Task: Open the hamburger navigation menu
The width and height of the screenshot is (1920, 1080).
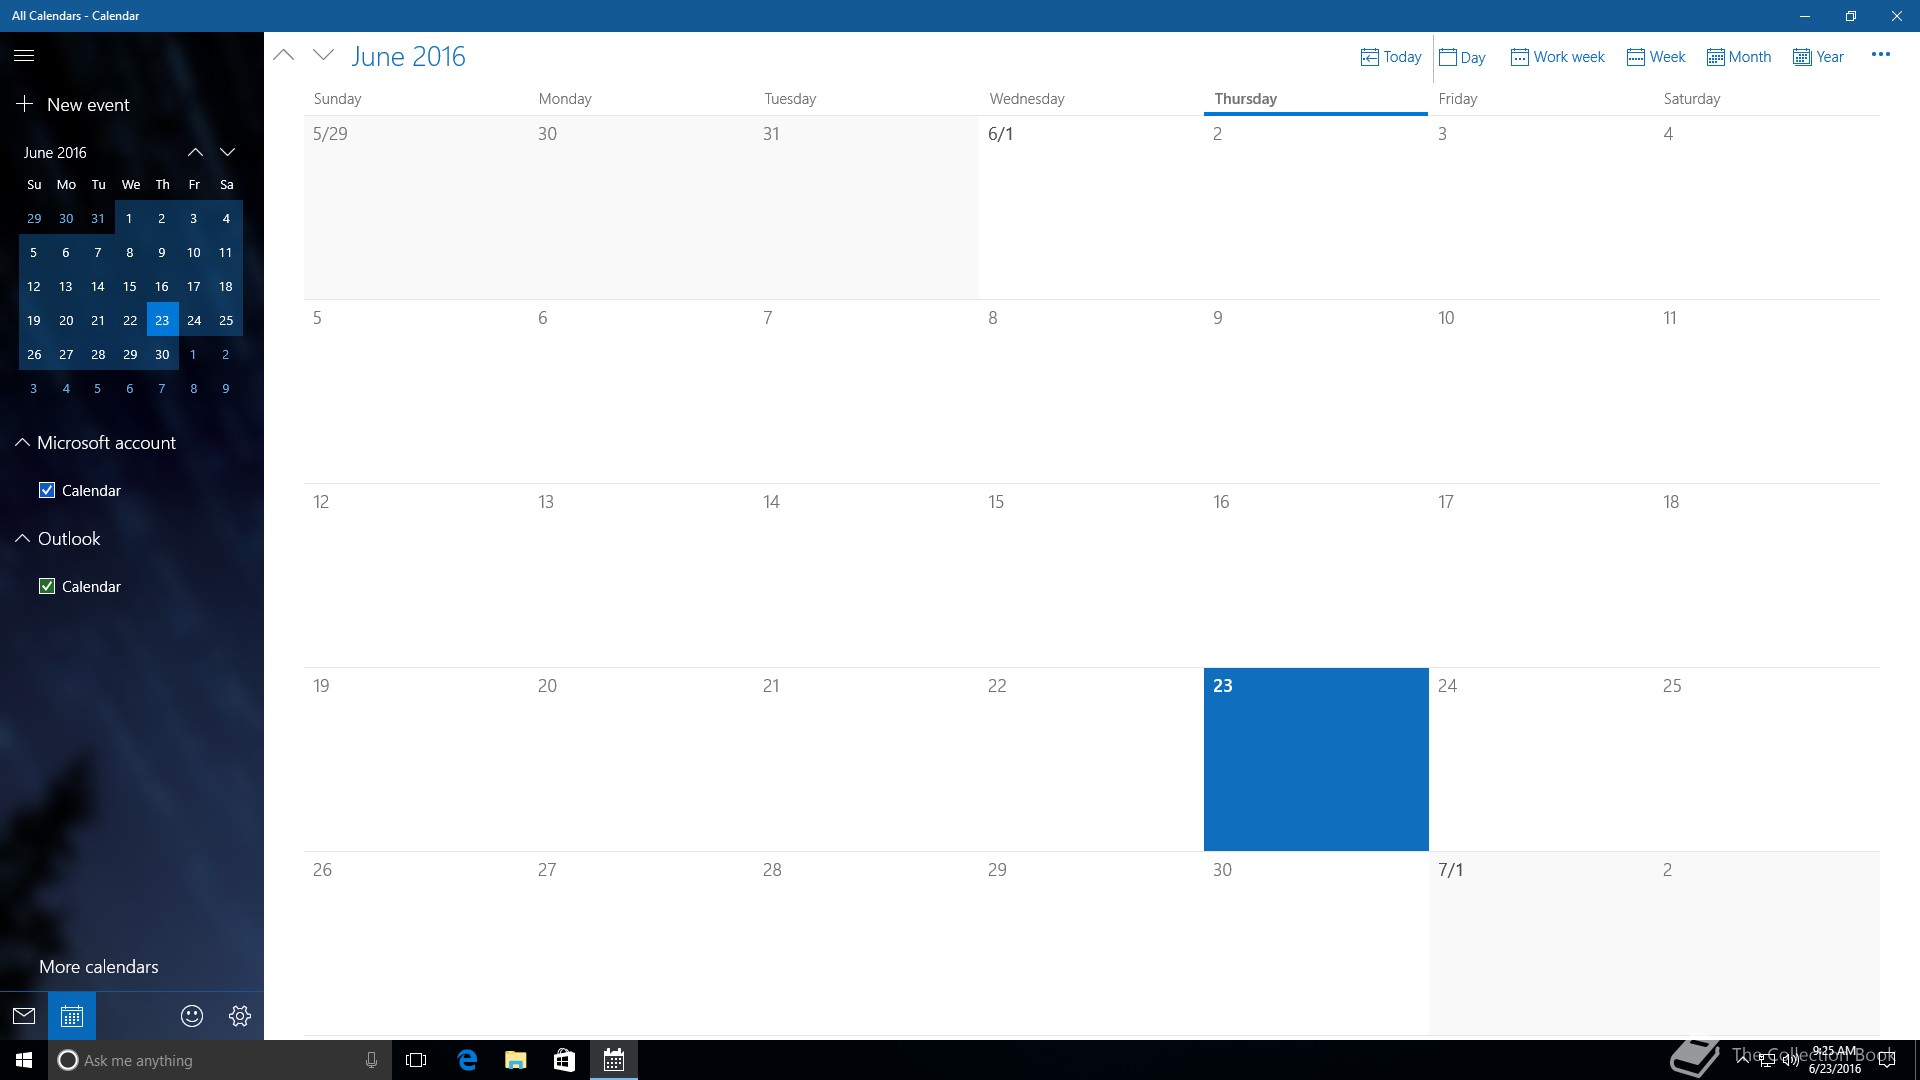Action: tap(24, 56)
